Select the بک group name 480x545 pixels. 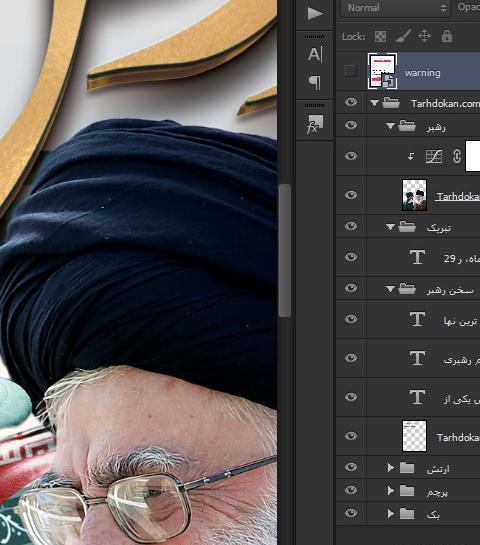433,515
